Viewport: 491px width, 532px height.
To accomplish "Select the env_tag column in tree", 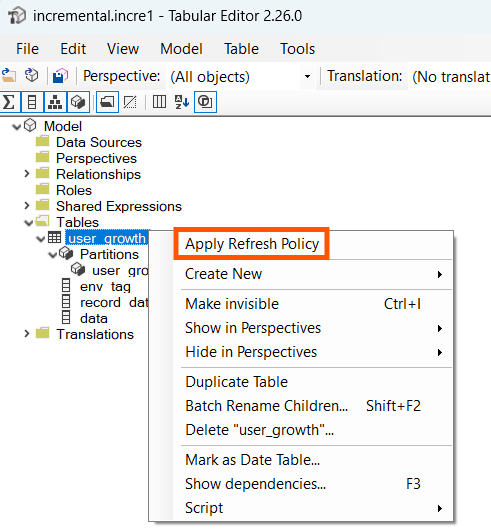I will click(105, 287).
